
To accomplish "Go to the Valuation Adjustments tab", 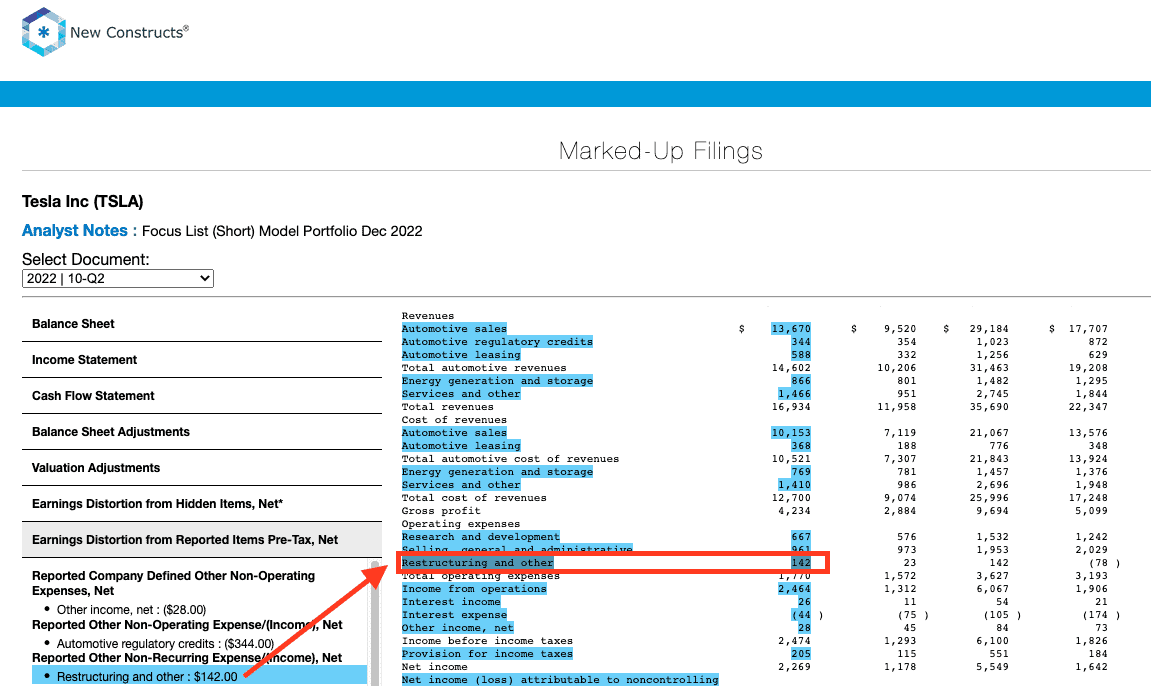I will coord(202,467).
